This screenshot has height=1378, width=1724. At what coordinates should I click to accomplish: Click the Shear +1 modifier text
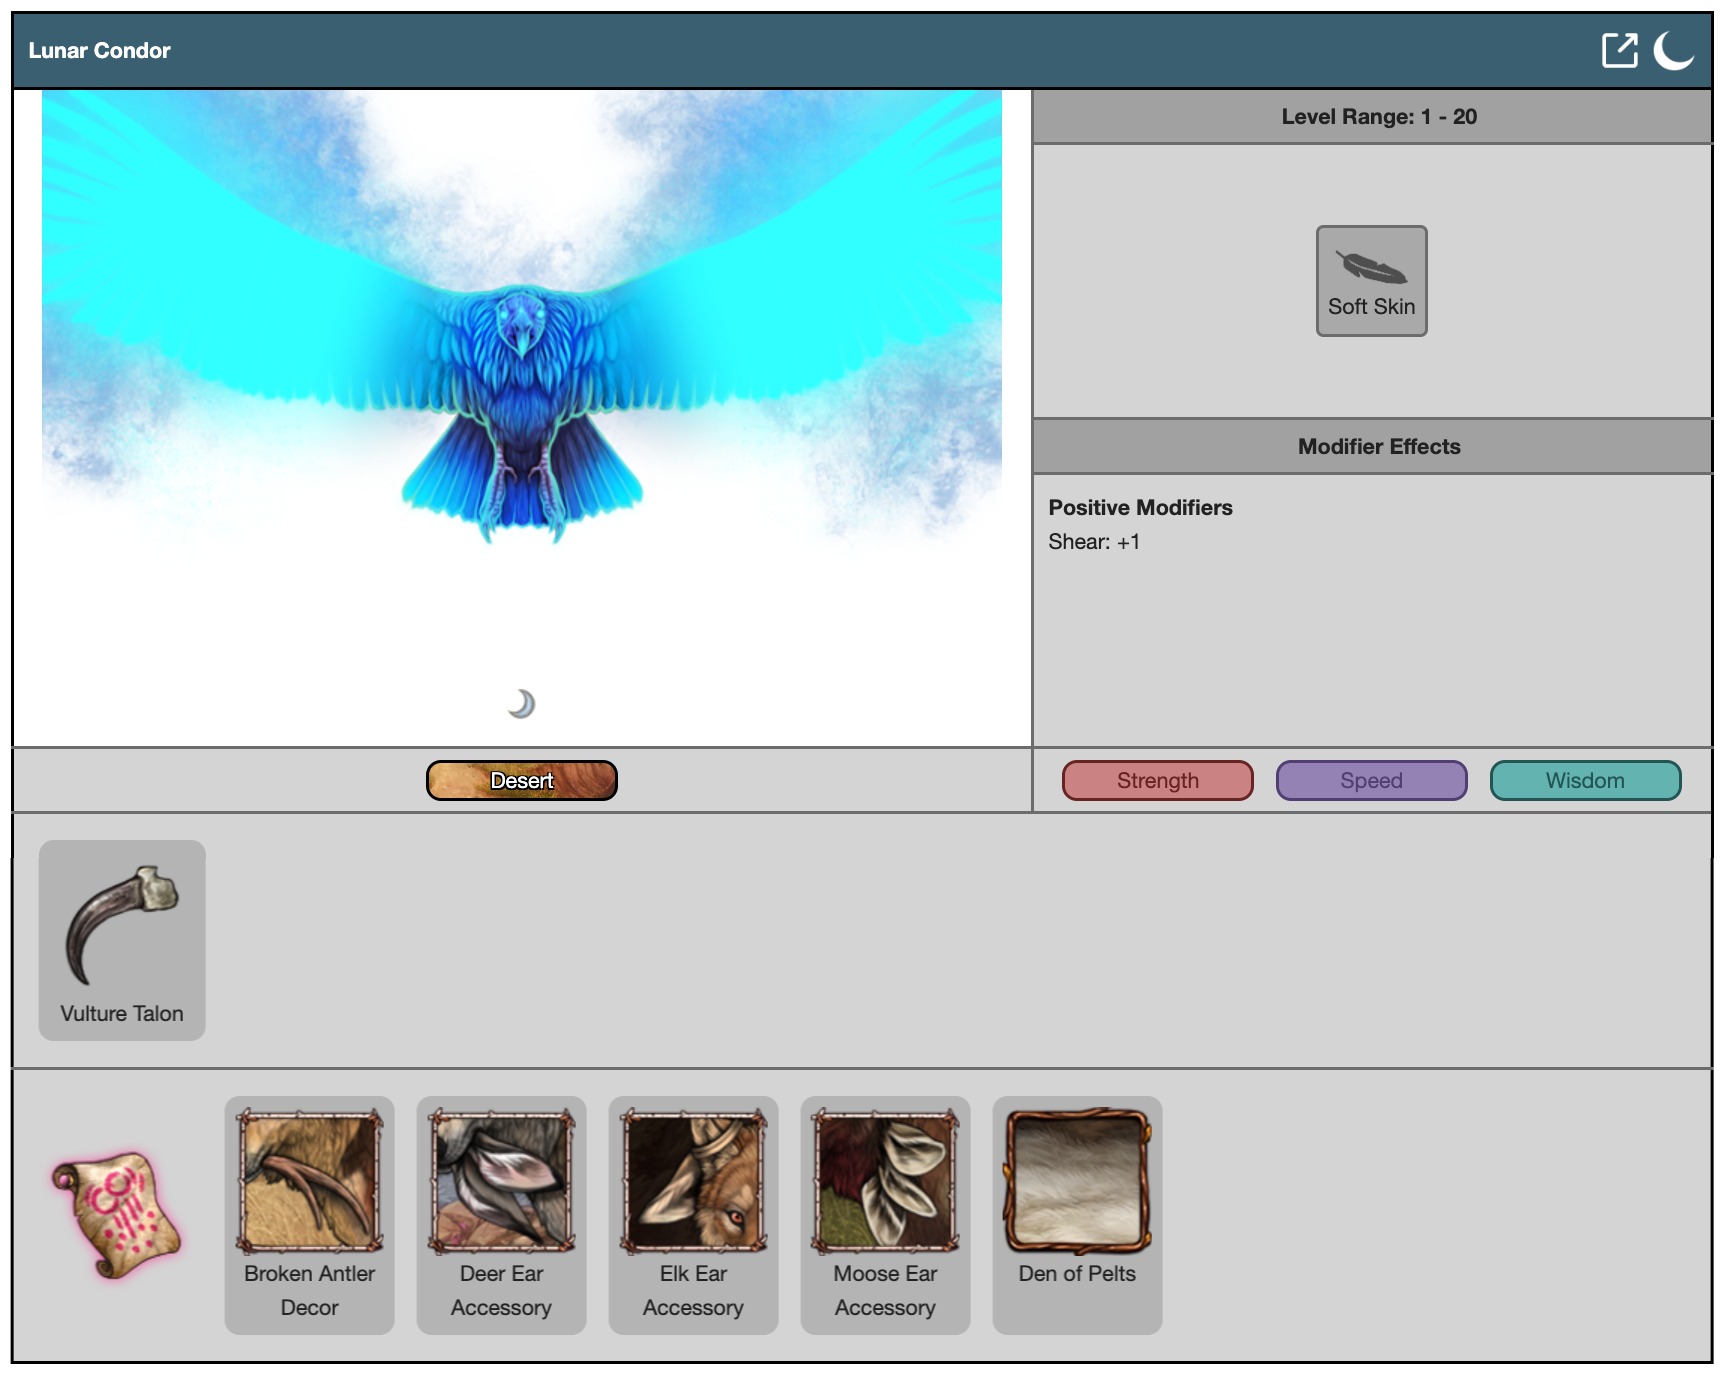point(1093,542)
